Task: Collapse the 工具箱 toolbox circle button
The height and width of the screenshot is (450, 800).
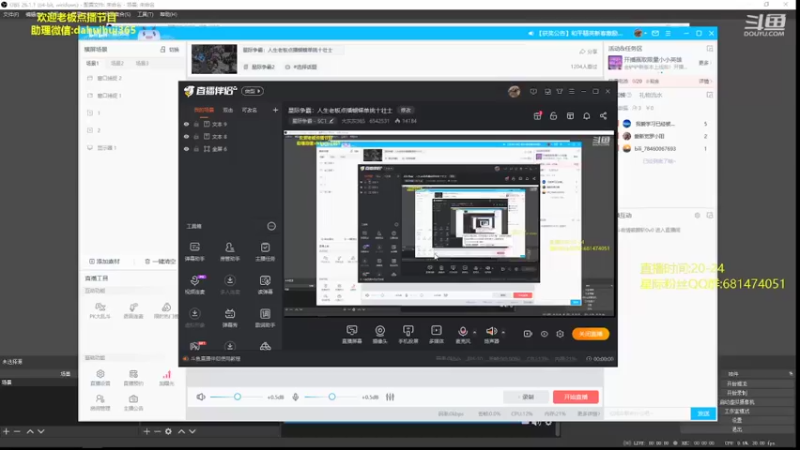Action: 271,226
